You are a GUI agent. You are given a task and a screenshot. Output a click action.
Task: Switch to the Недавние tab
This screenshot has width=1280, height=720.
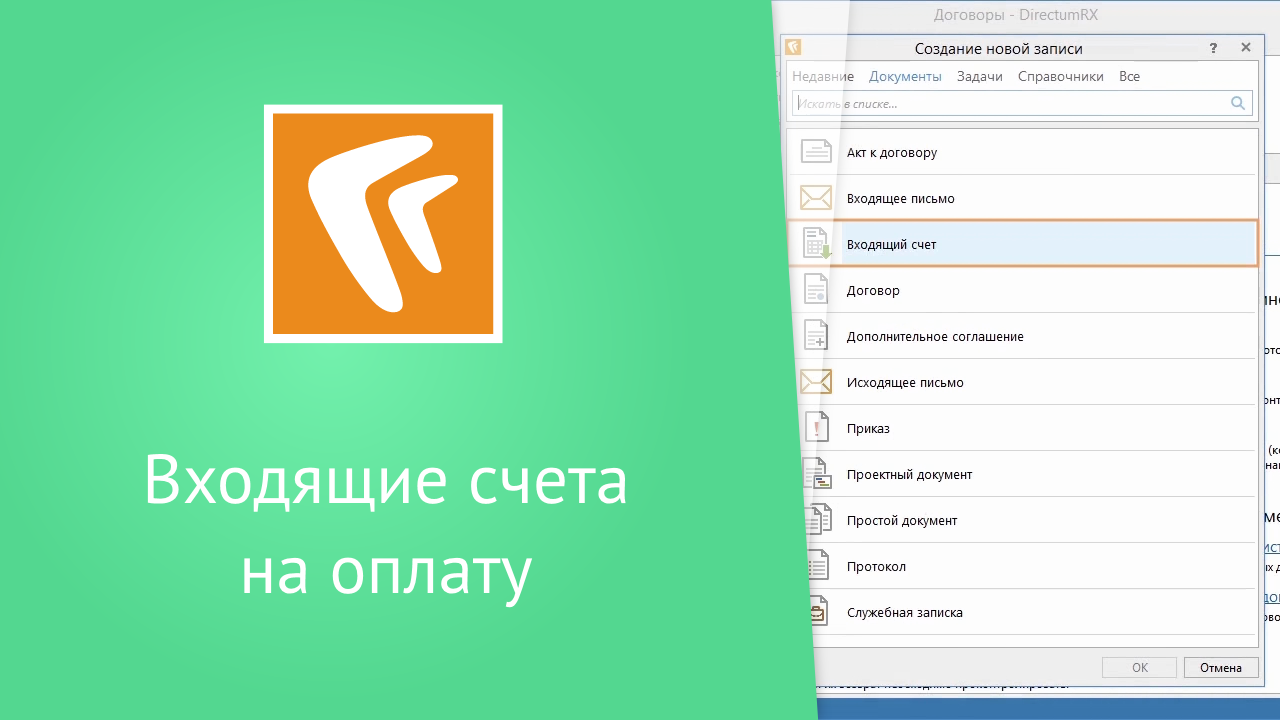(823, 76)
